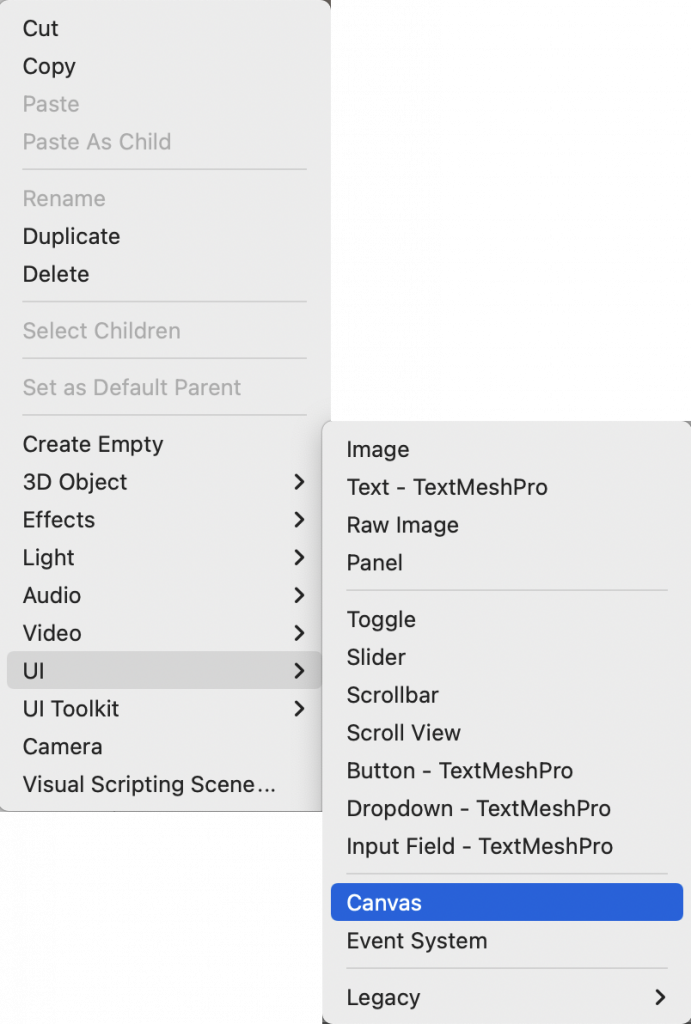
Task: Create a UI Image object
Action: point(378,450)
